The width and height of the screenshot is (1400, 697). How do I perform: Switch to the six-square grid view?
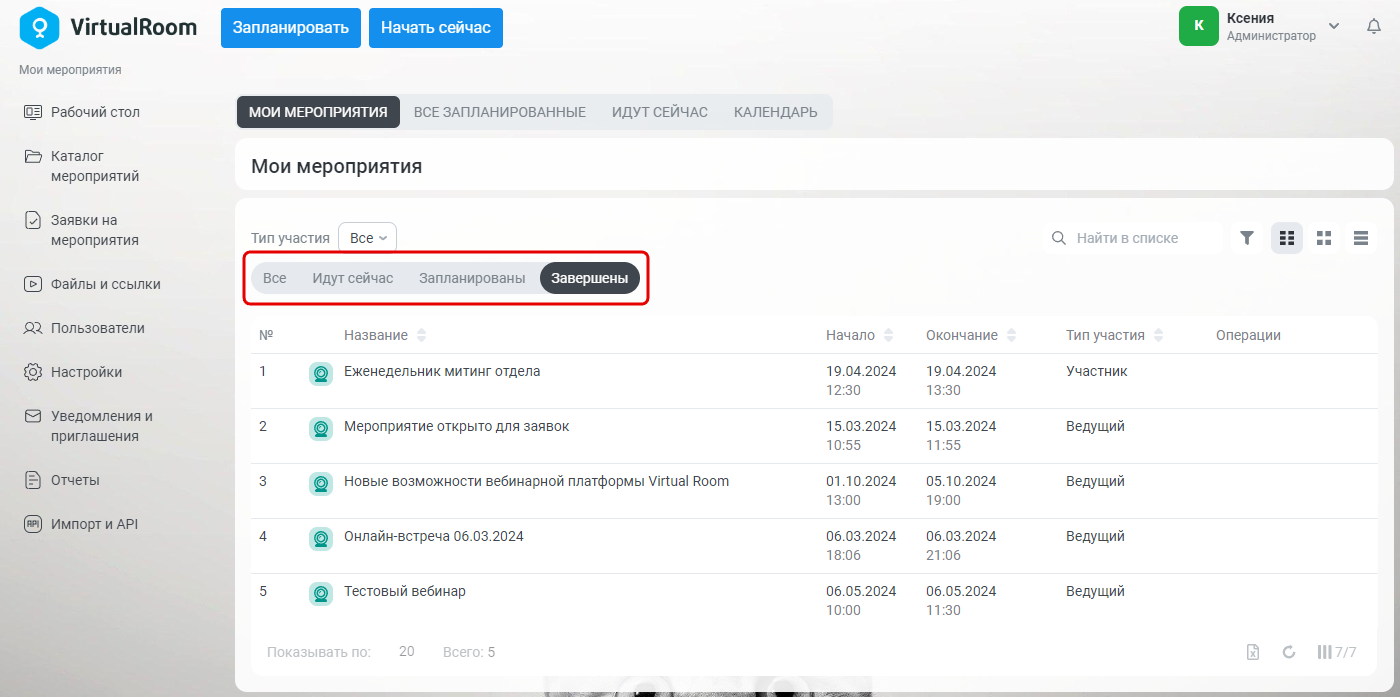point(1287,238)
